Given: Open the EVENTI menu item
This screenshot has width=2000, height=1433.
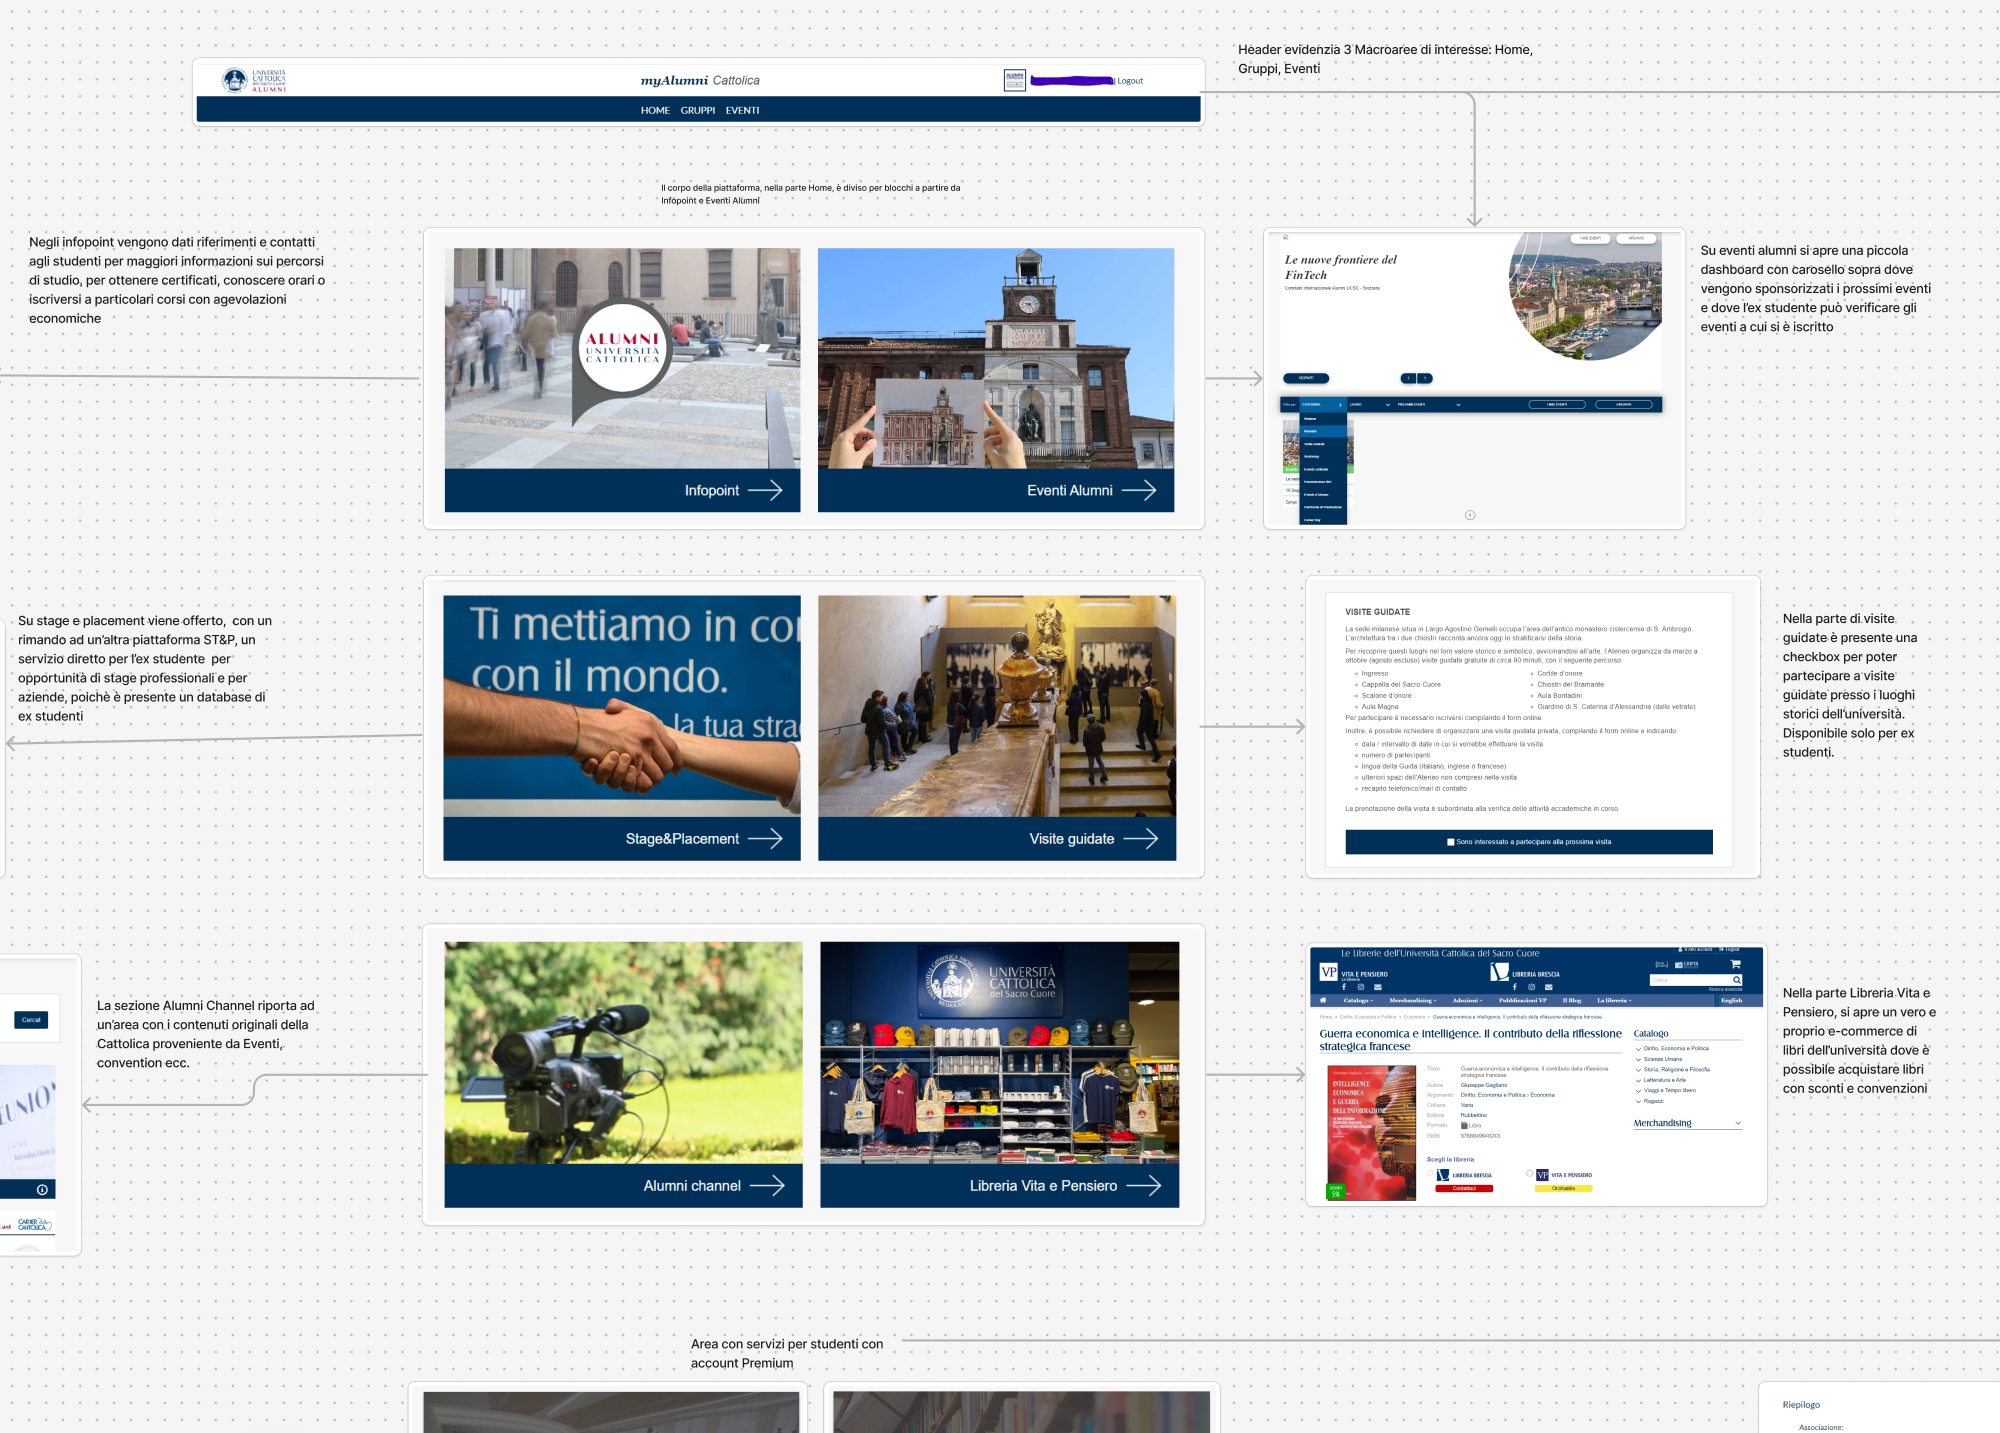Looking at the screenshot, I should pos(742,110).
